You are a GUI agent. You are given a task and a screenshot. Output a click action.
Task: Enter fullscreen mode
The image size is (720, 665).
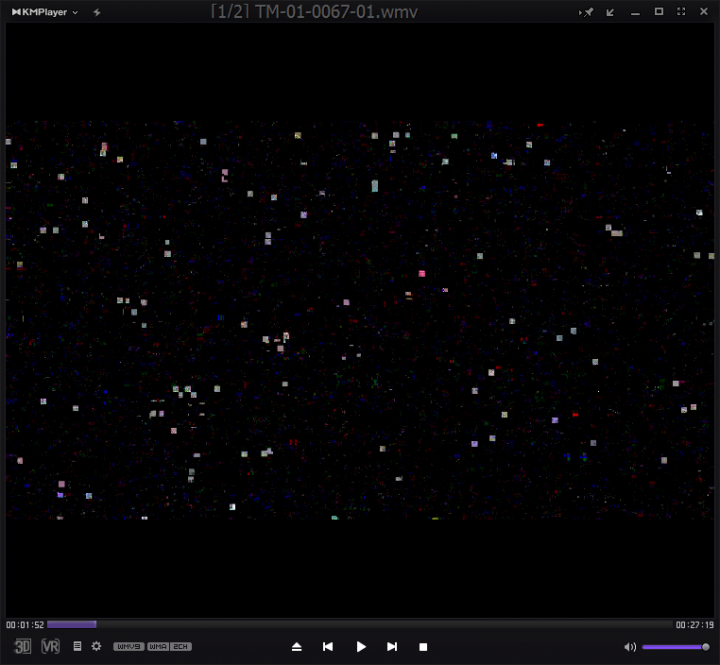tap(681, 11)
